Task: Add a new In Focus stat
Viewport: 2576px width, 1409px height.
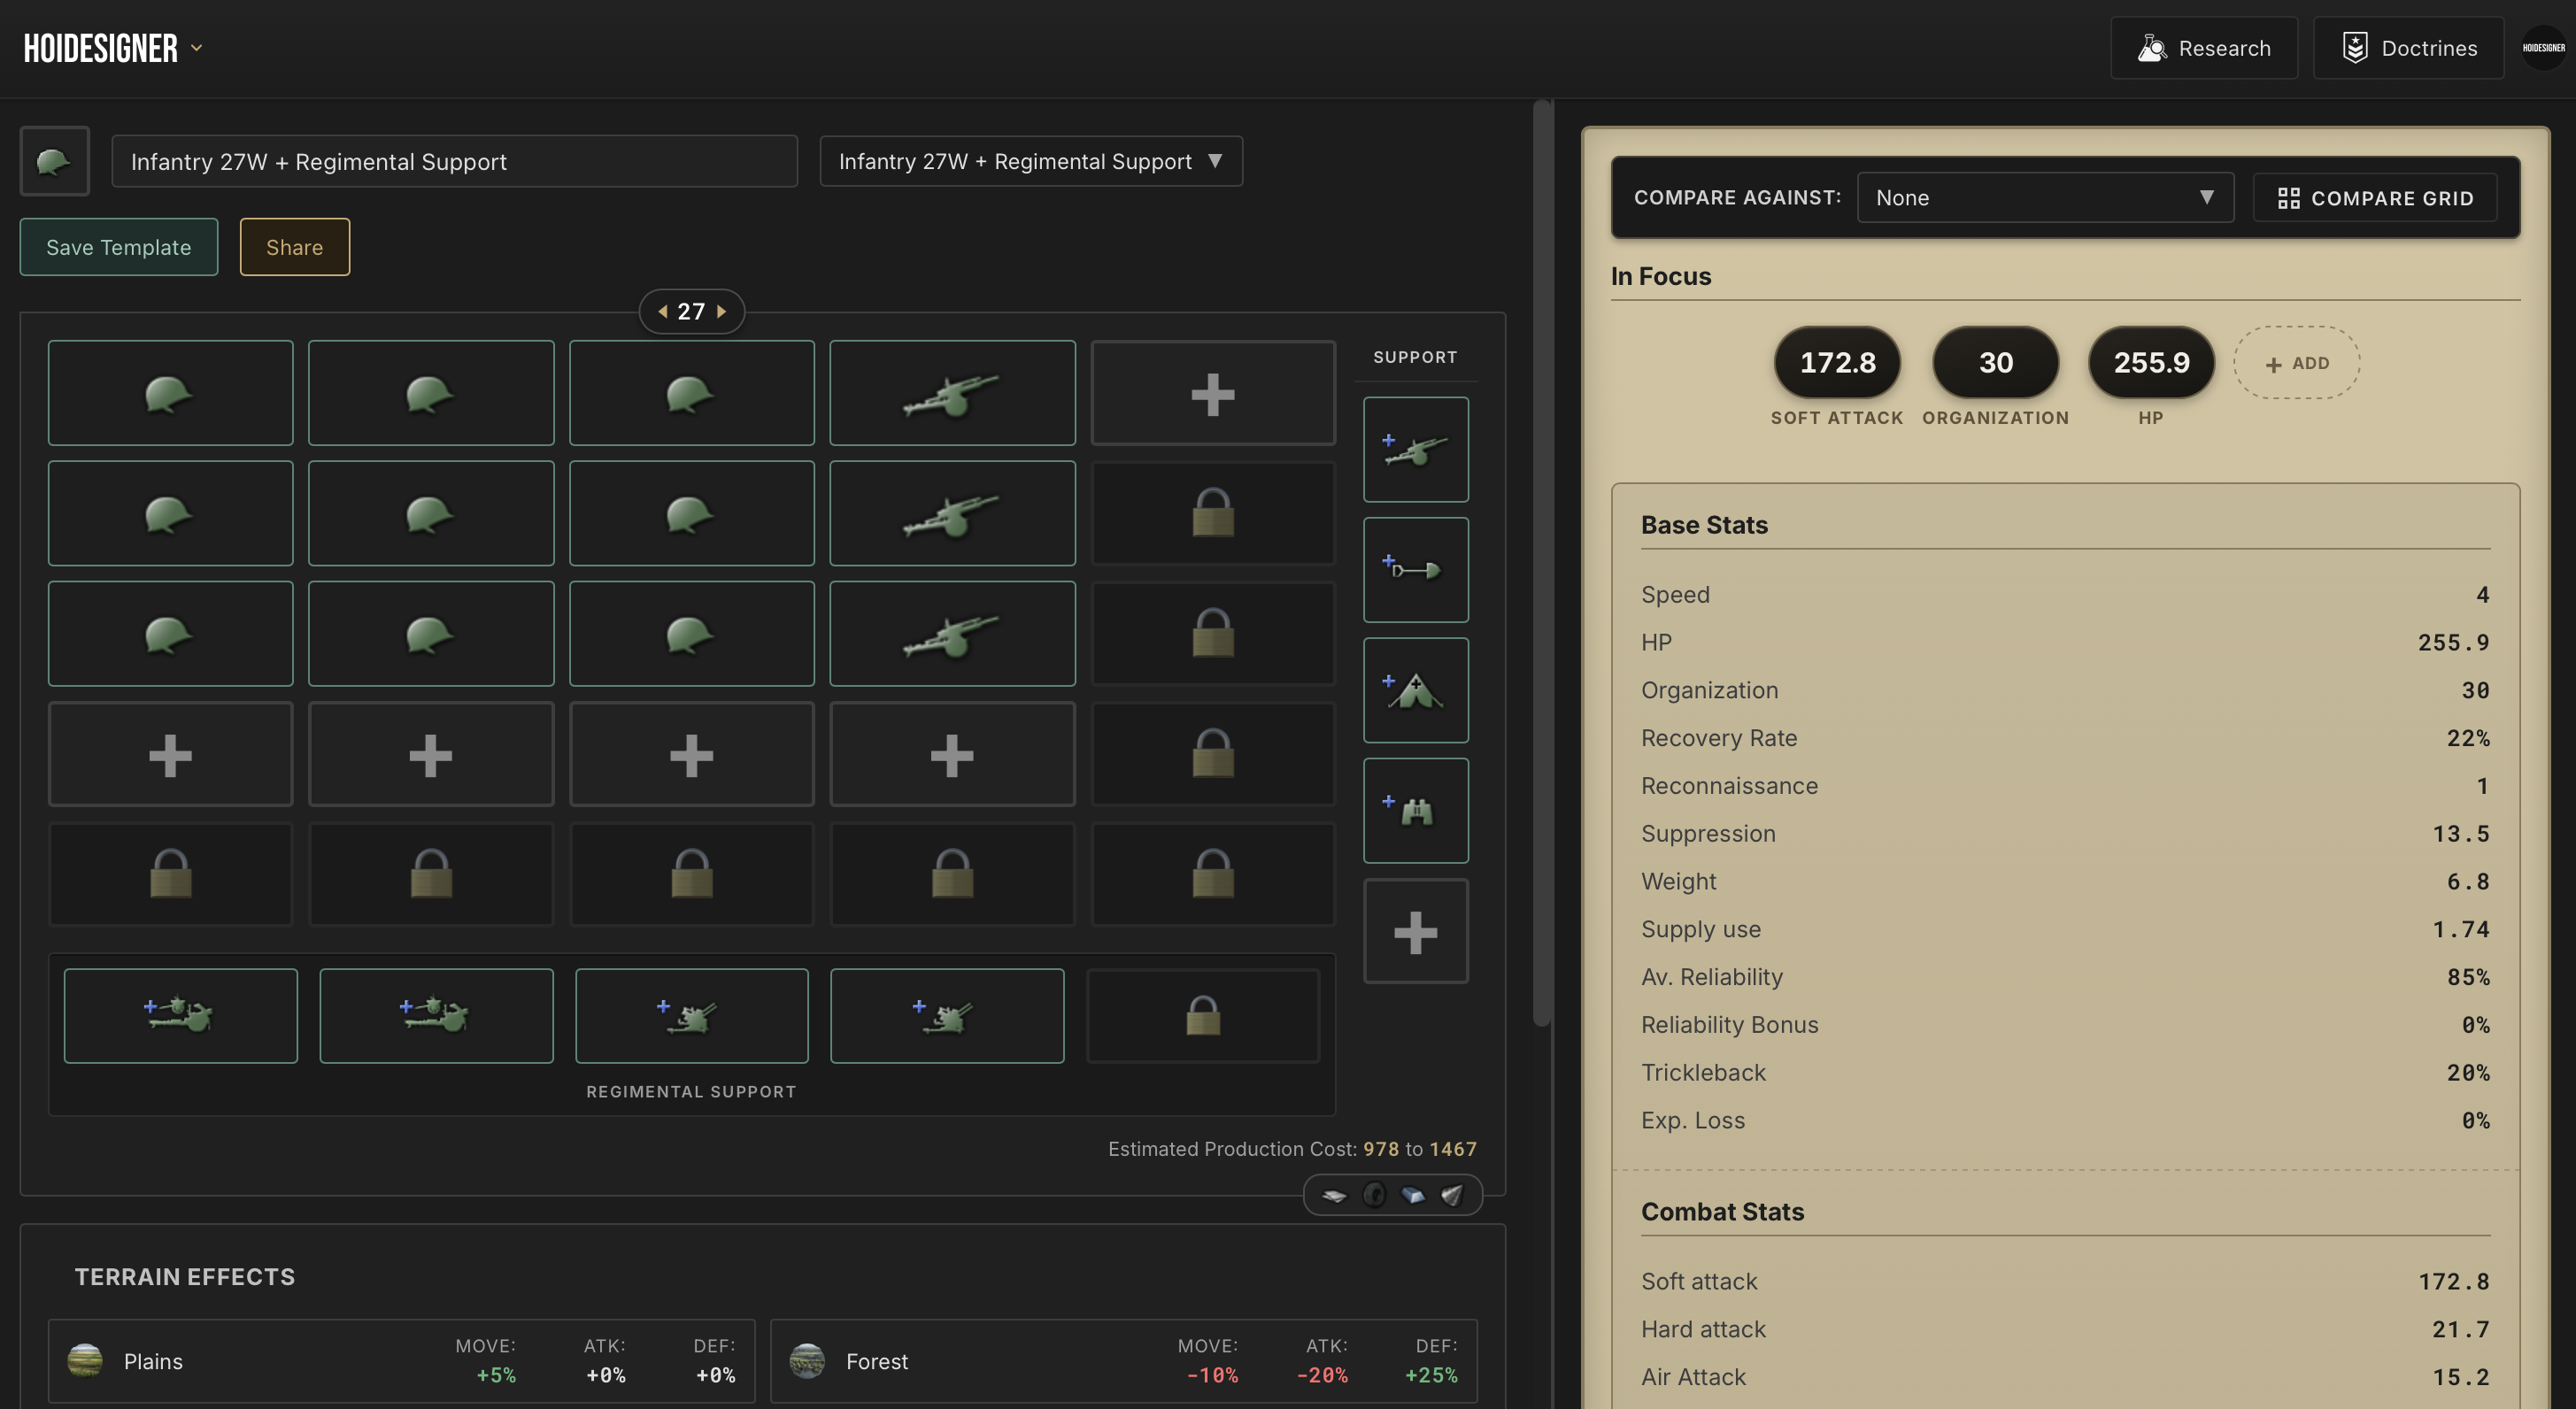Action: (2297, 363)
